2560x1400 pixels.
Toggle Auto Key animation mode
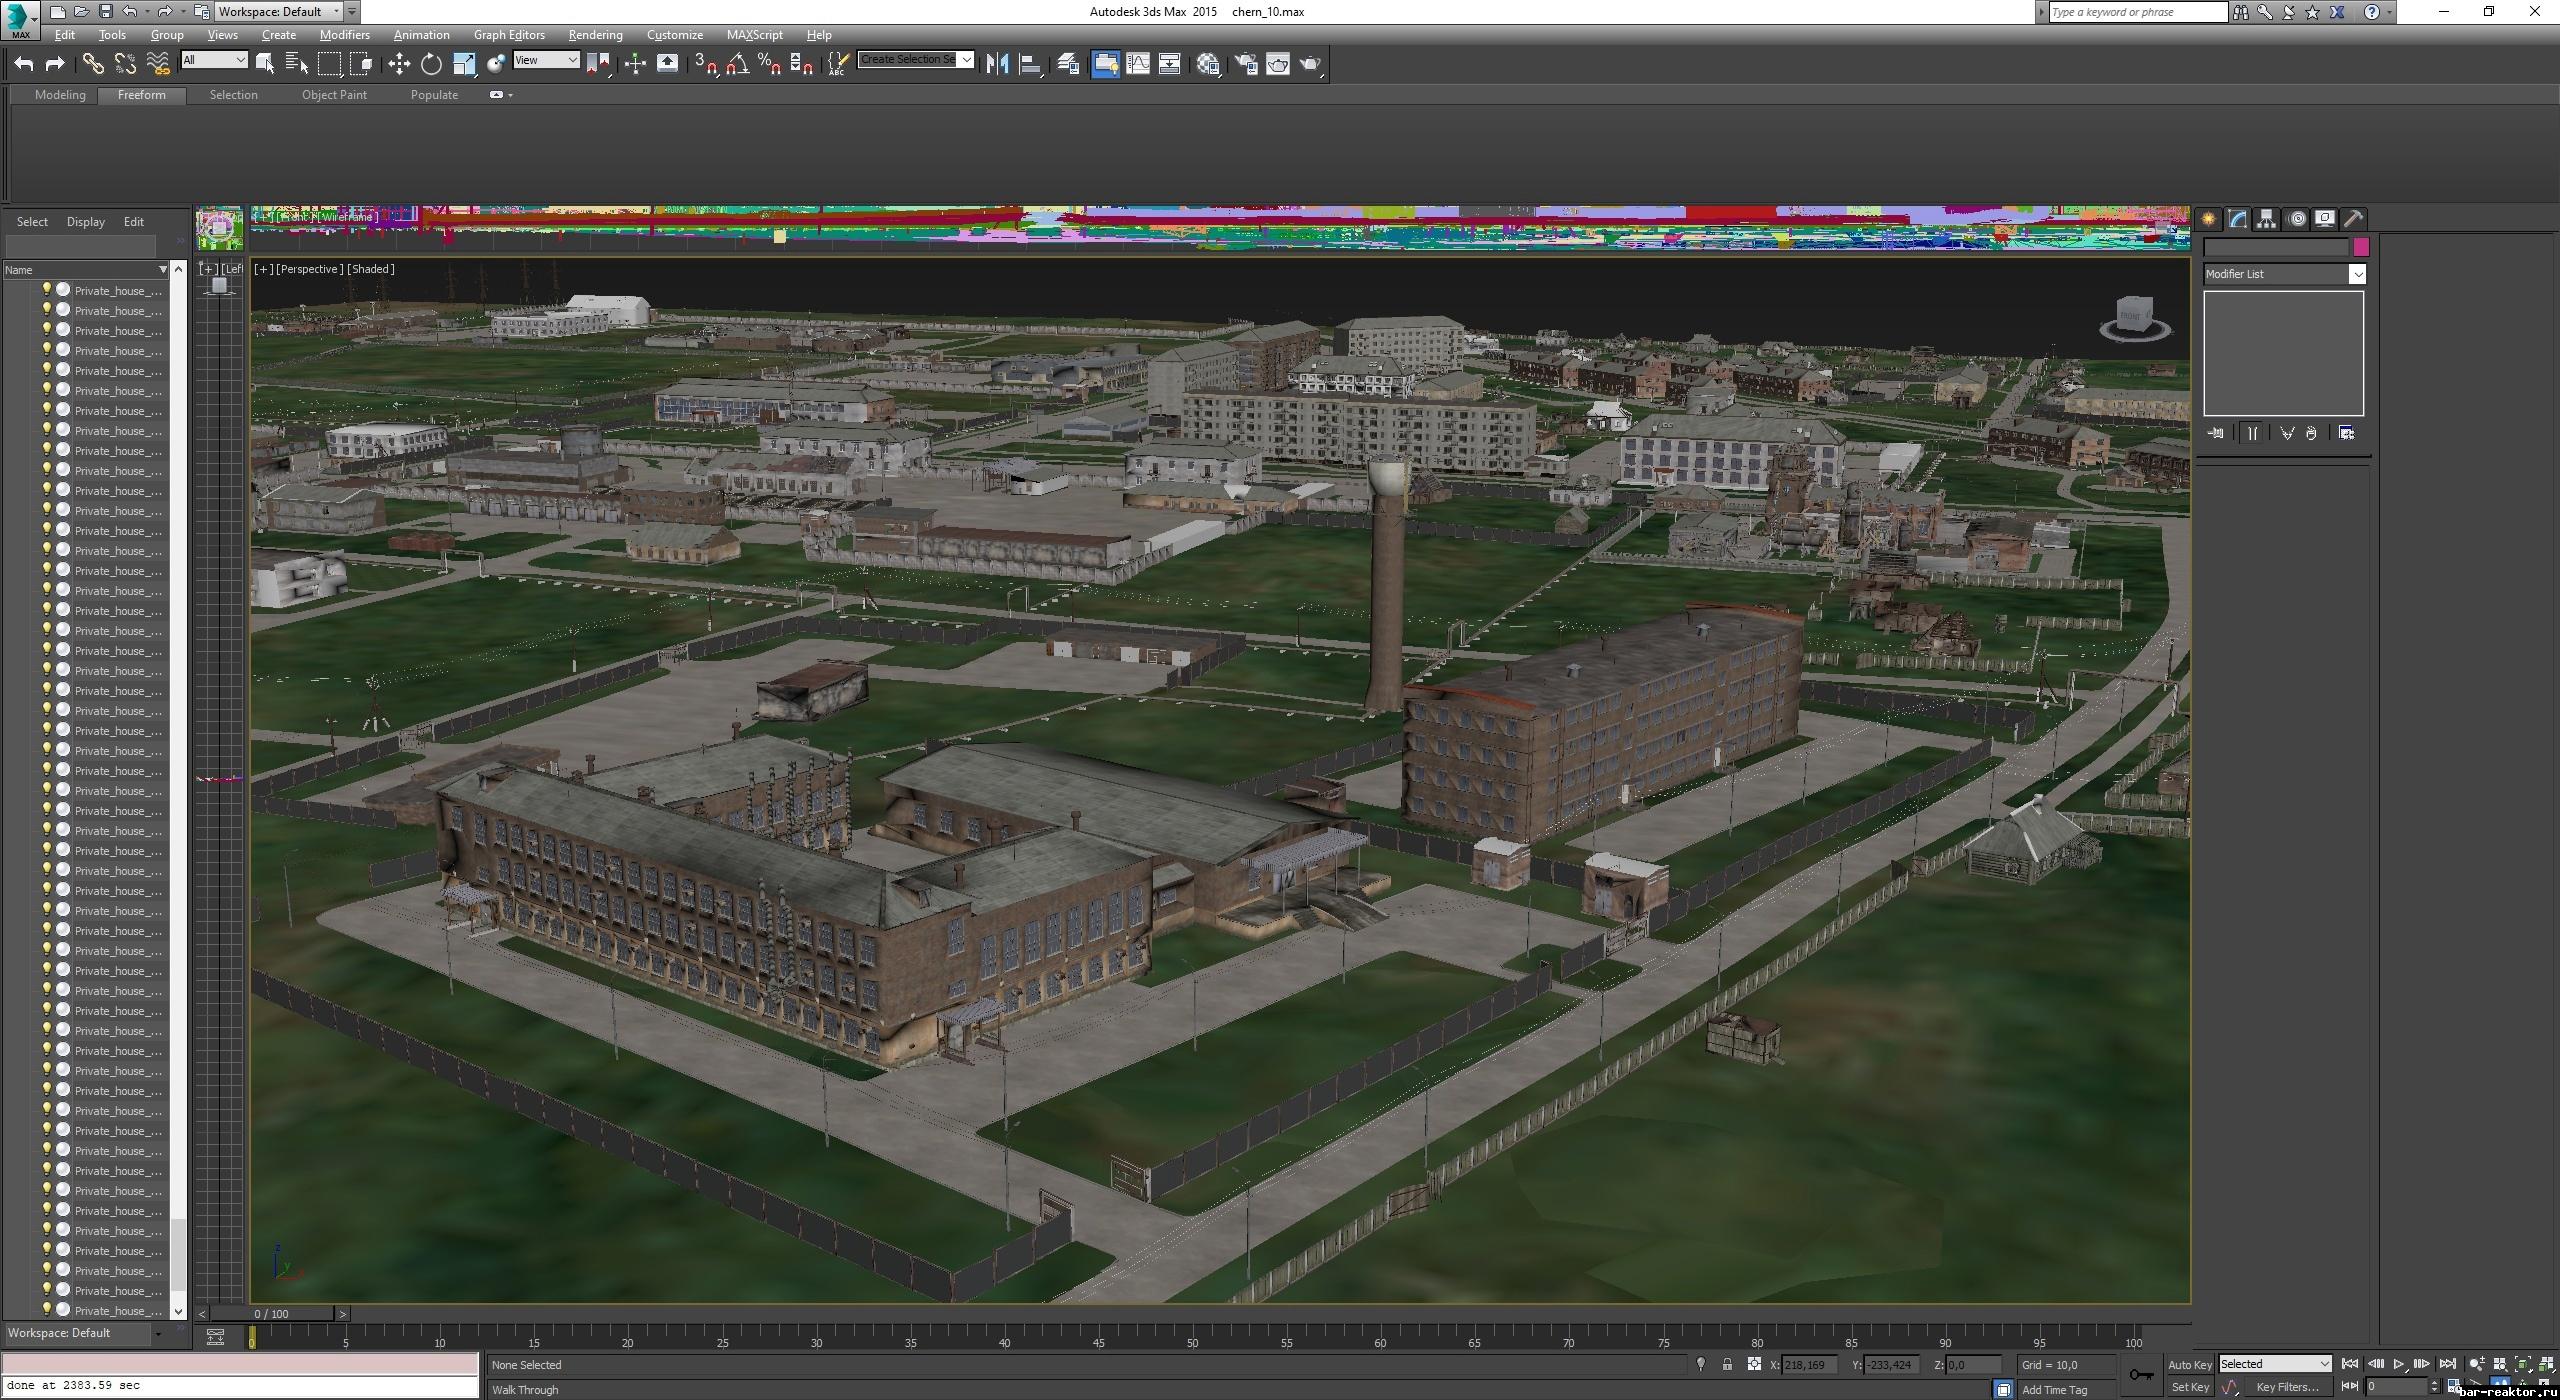(2189, 1365)
